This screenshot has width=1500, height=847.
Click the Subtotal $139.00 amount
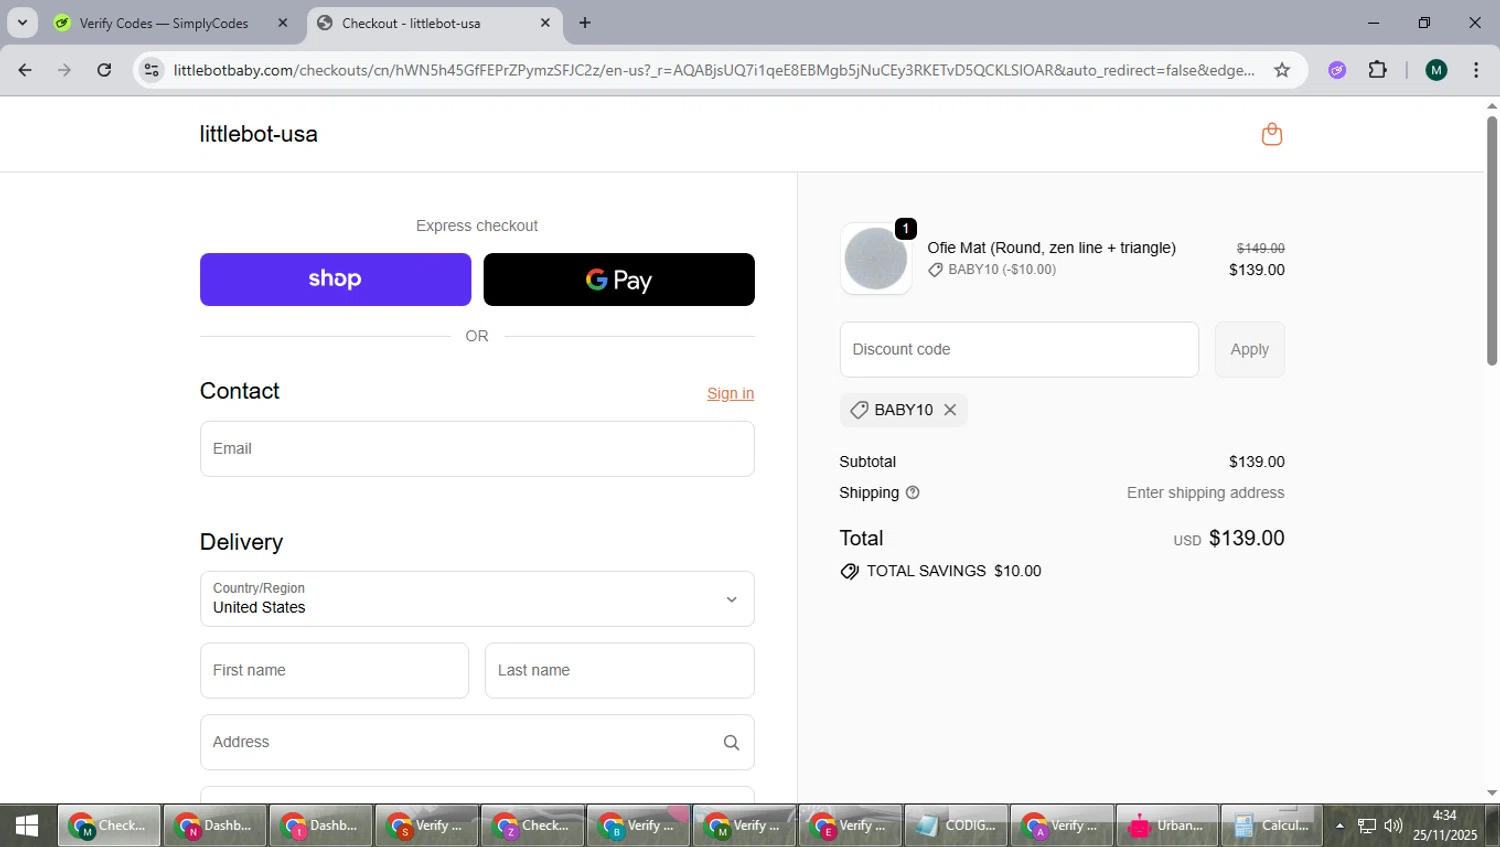coord(1256,462)
